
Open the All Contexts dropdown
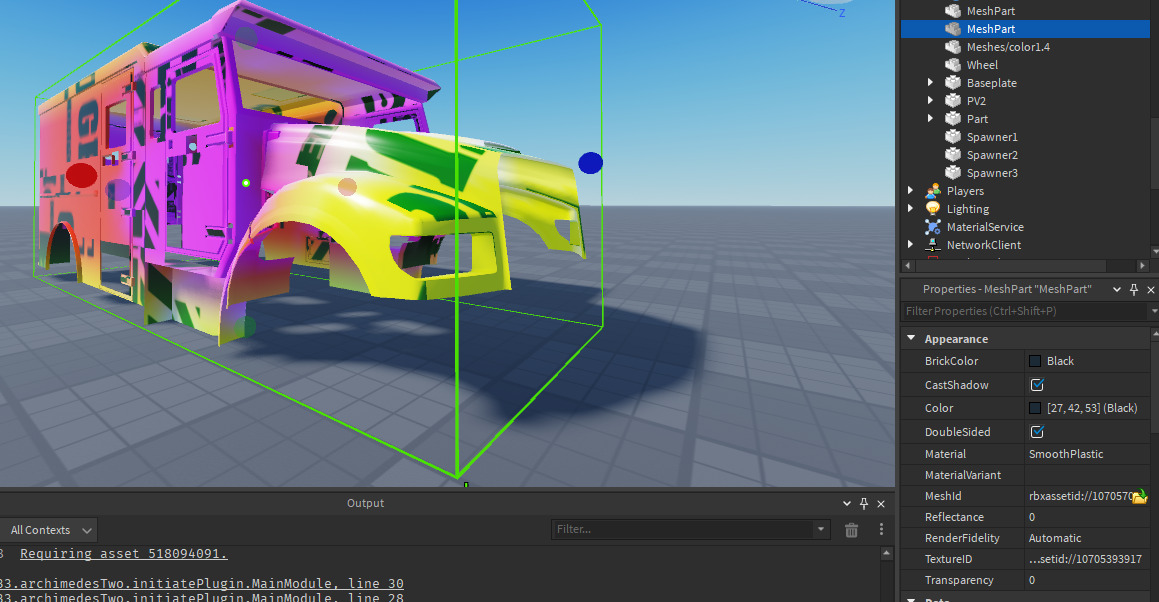(x=51, y=530)
